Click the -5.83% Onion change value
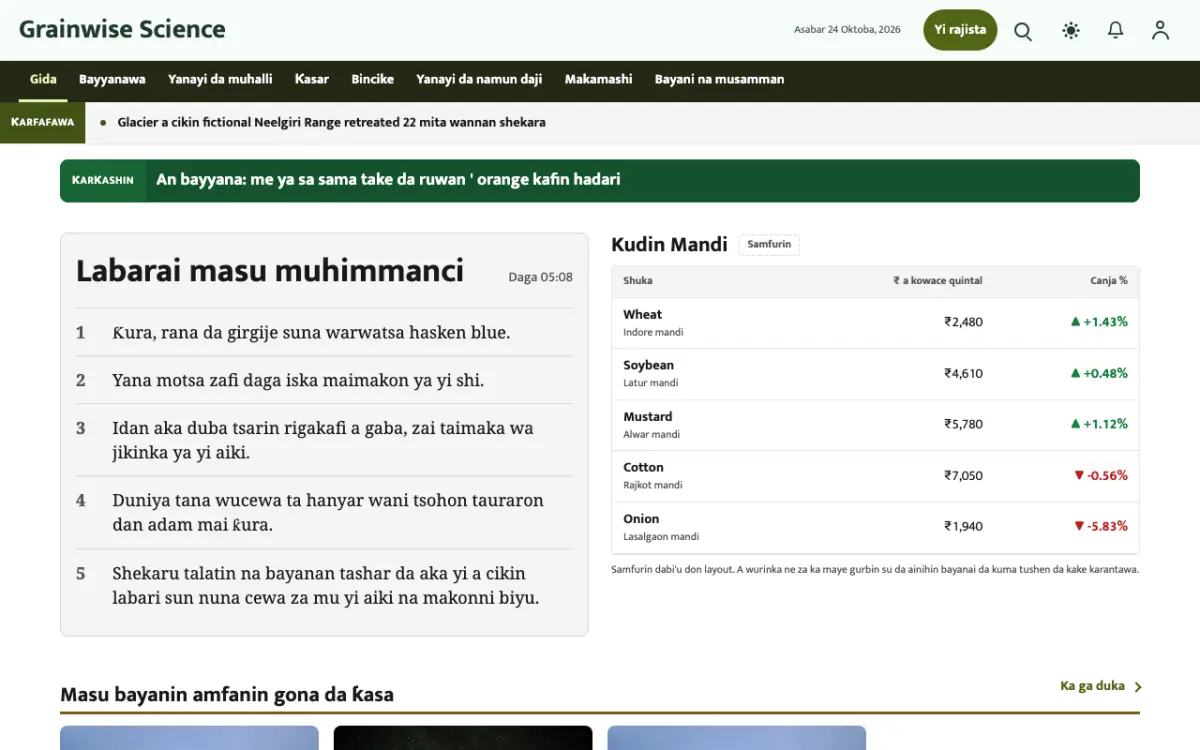Screen dimensions: 1200x750 [1100, 526]
